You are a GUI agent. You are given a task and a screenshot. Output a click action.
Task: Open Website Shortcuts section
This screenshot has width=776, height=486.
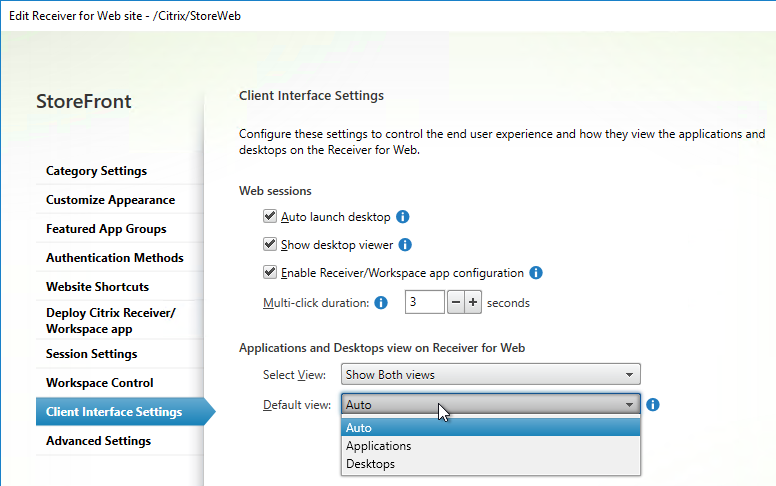[x=120, y=287]
